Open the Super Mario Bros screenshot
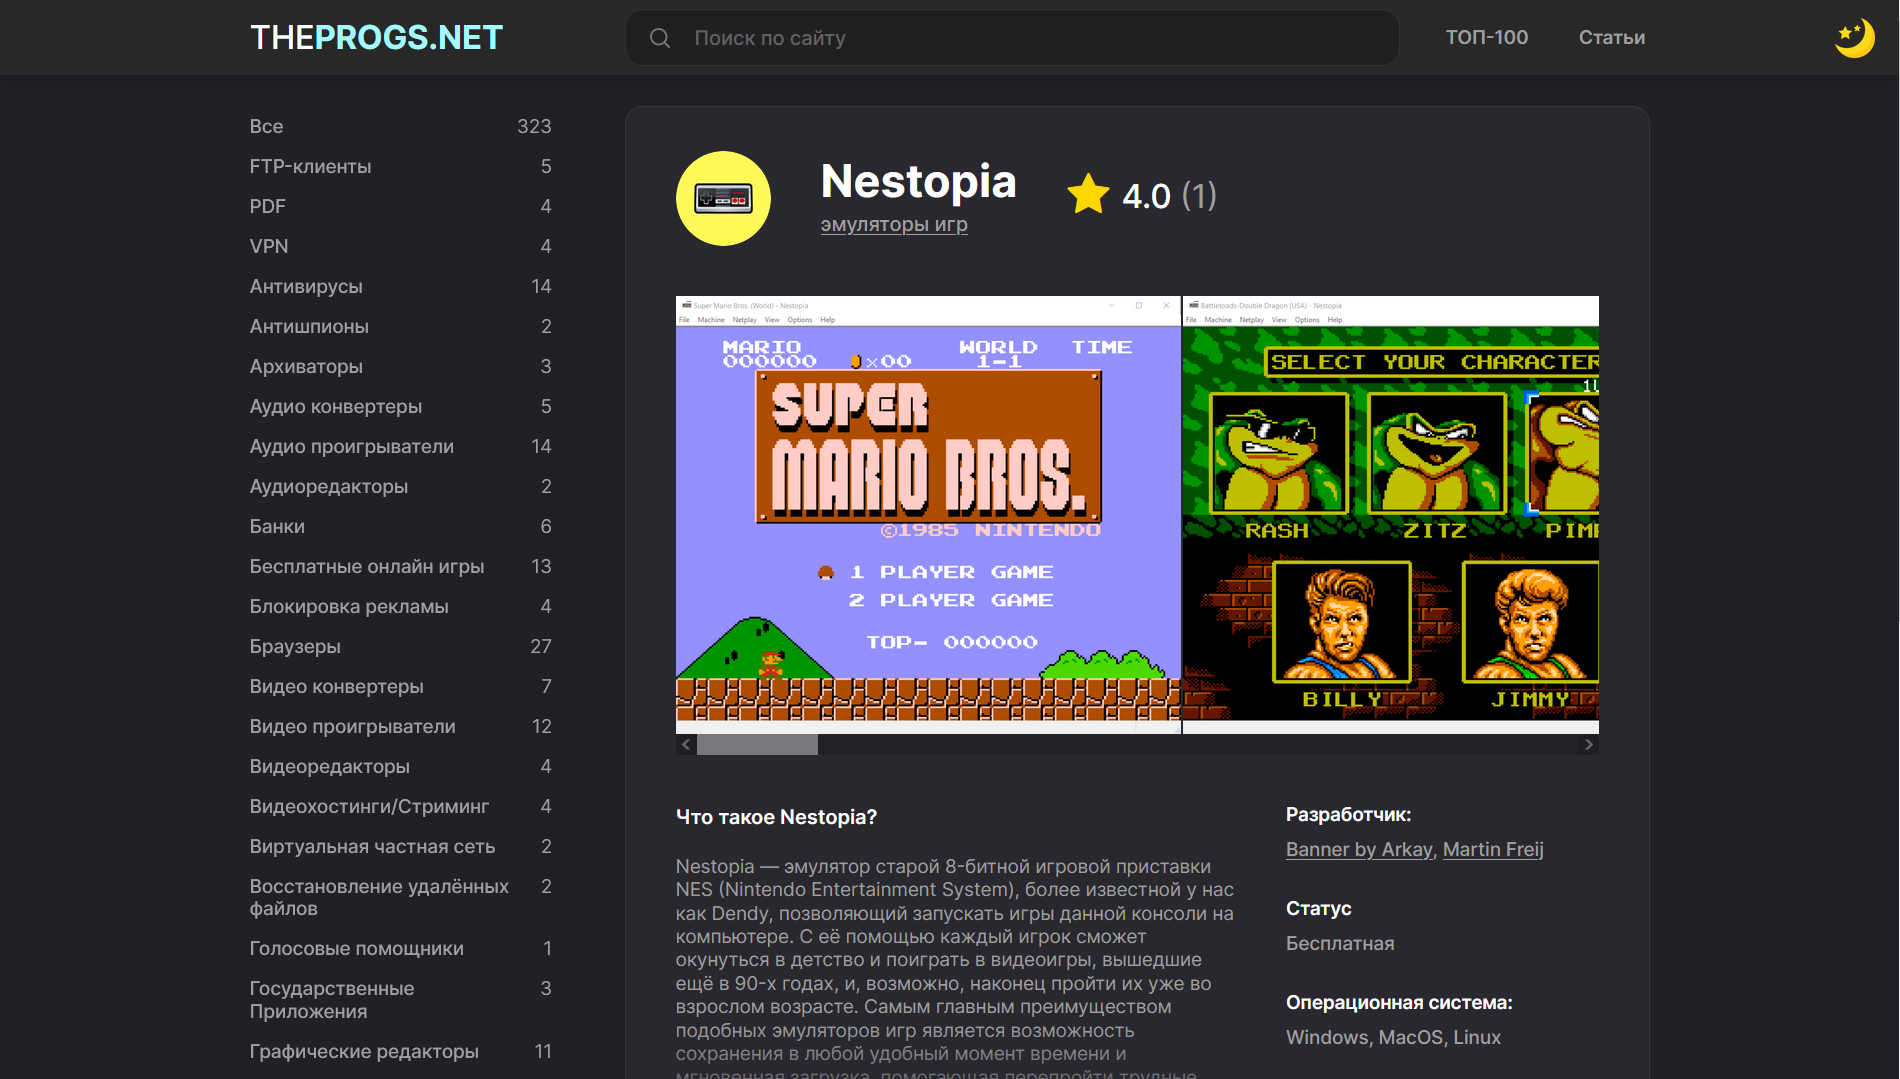 tap(928, 515)
